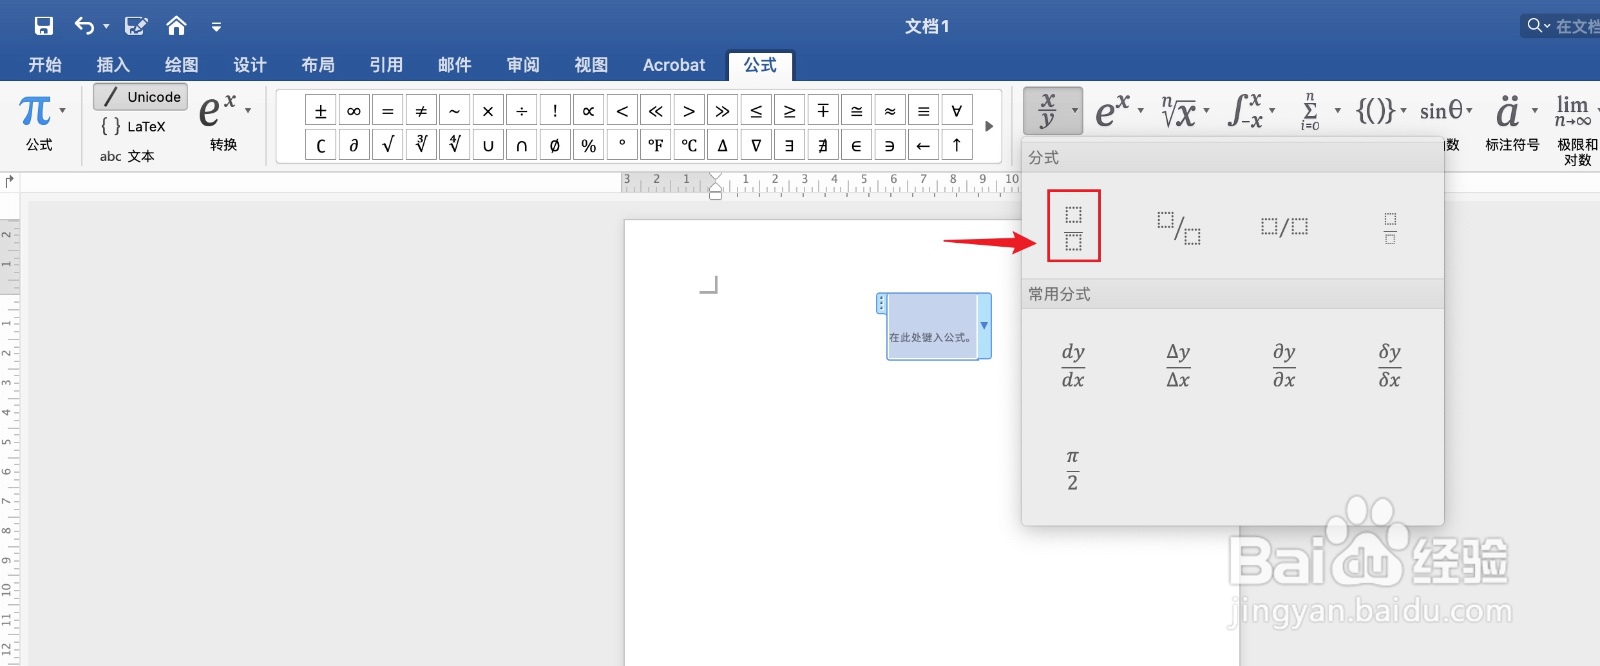Close the Fraction dropdown menu
The image size is (1600, 666).
1053,110
